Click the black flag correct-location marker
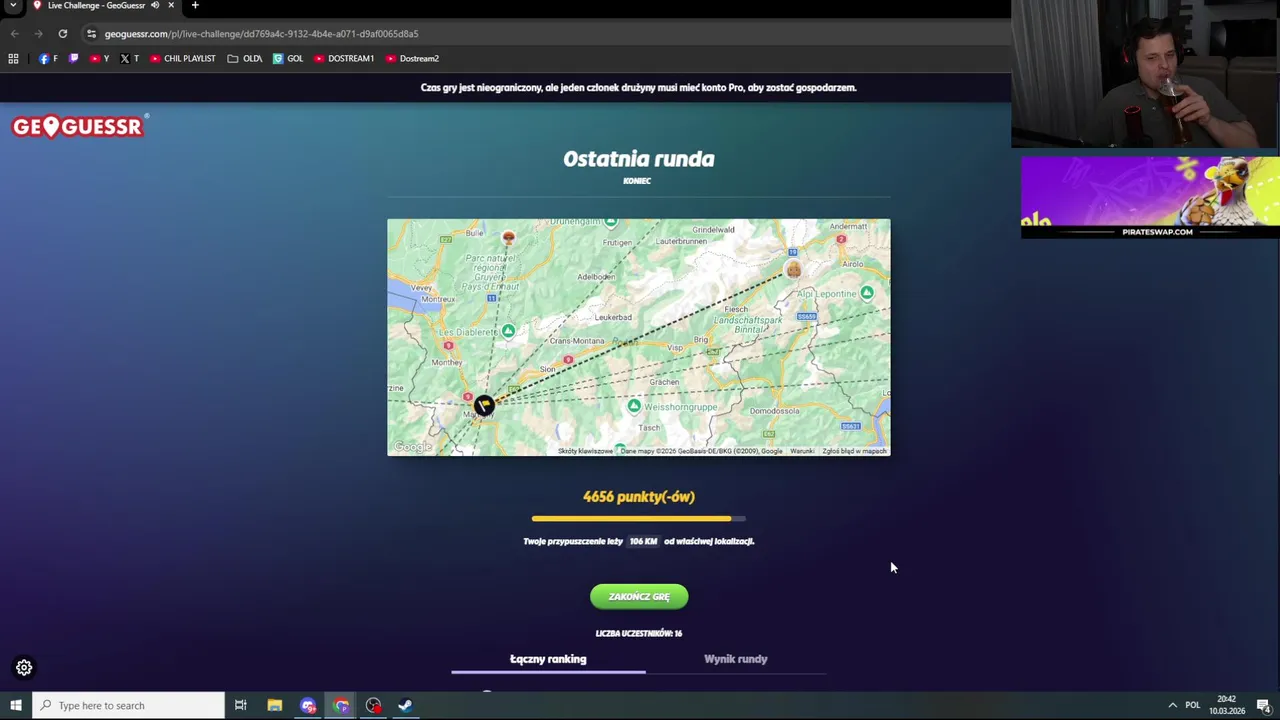This screenshot has height=720, width=1280. pos(484,405)
